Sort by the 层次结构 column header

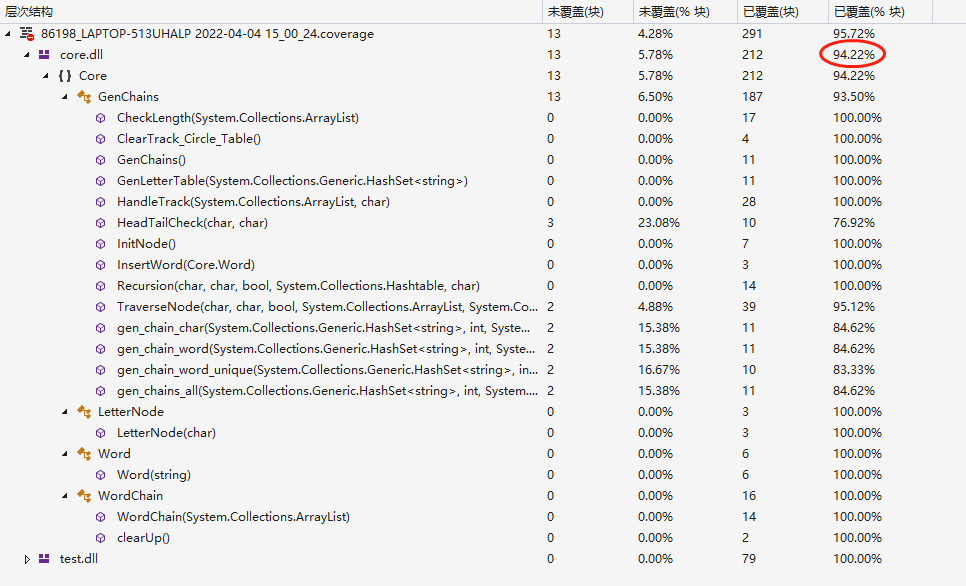pos(271,12)
